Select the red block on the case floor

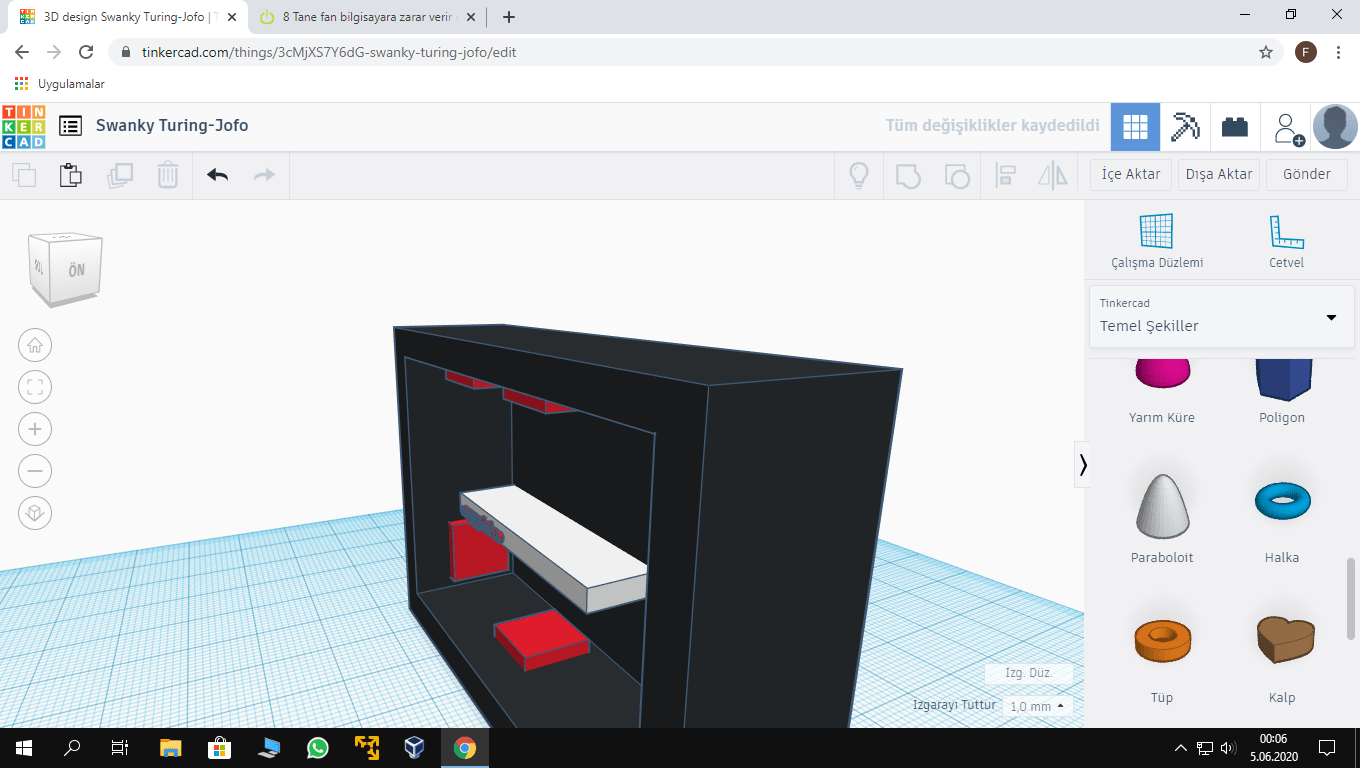(543, 638)
